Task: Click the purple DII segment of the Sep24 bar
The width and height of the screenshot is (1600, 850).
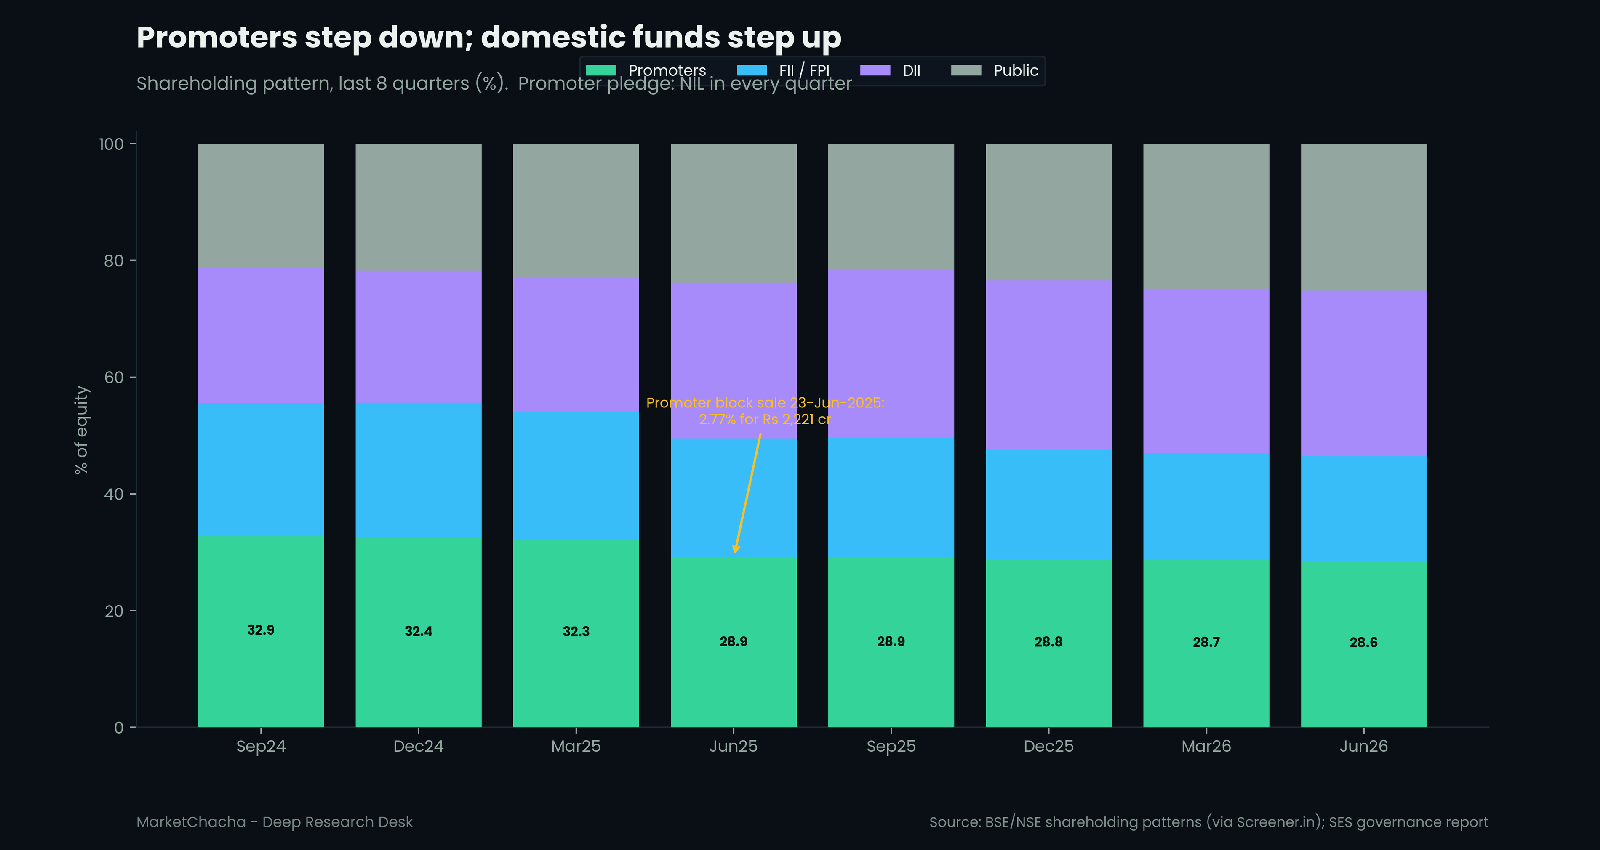Action: click(261, 336)
